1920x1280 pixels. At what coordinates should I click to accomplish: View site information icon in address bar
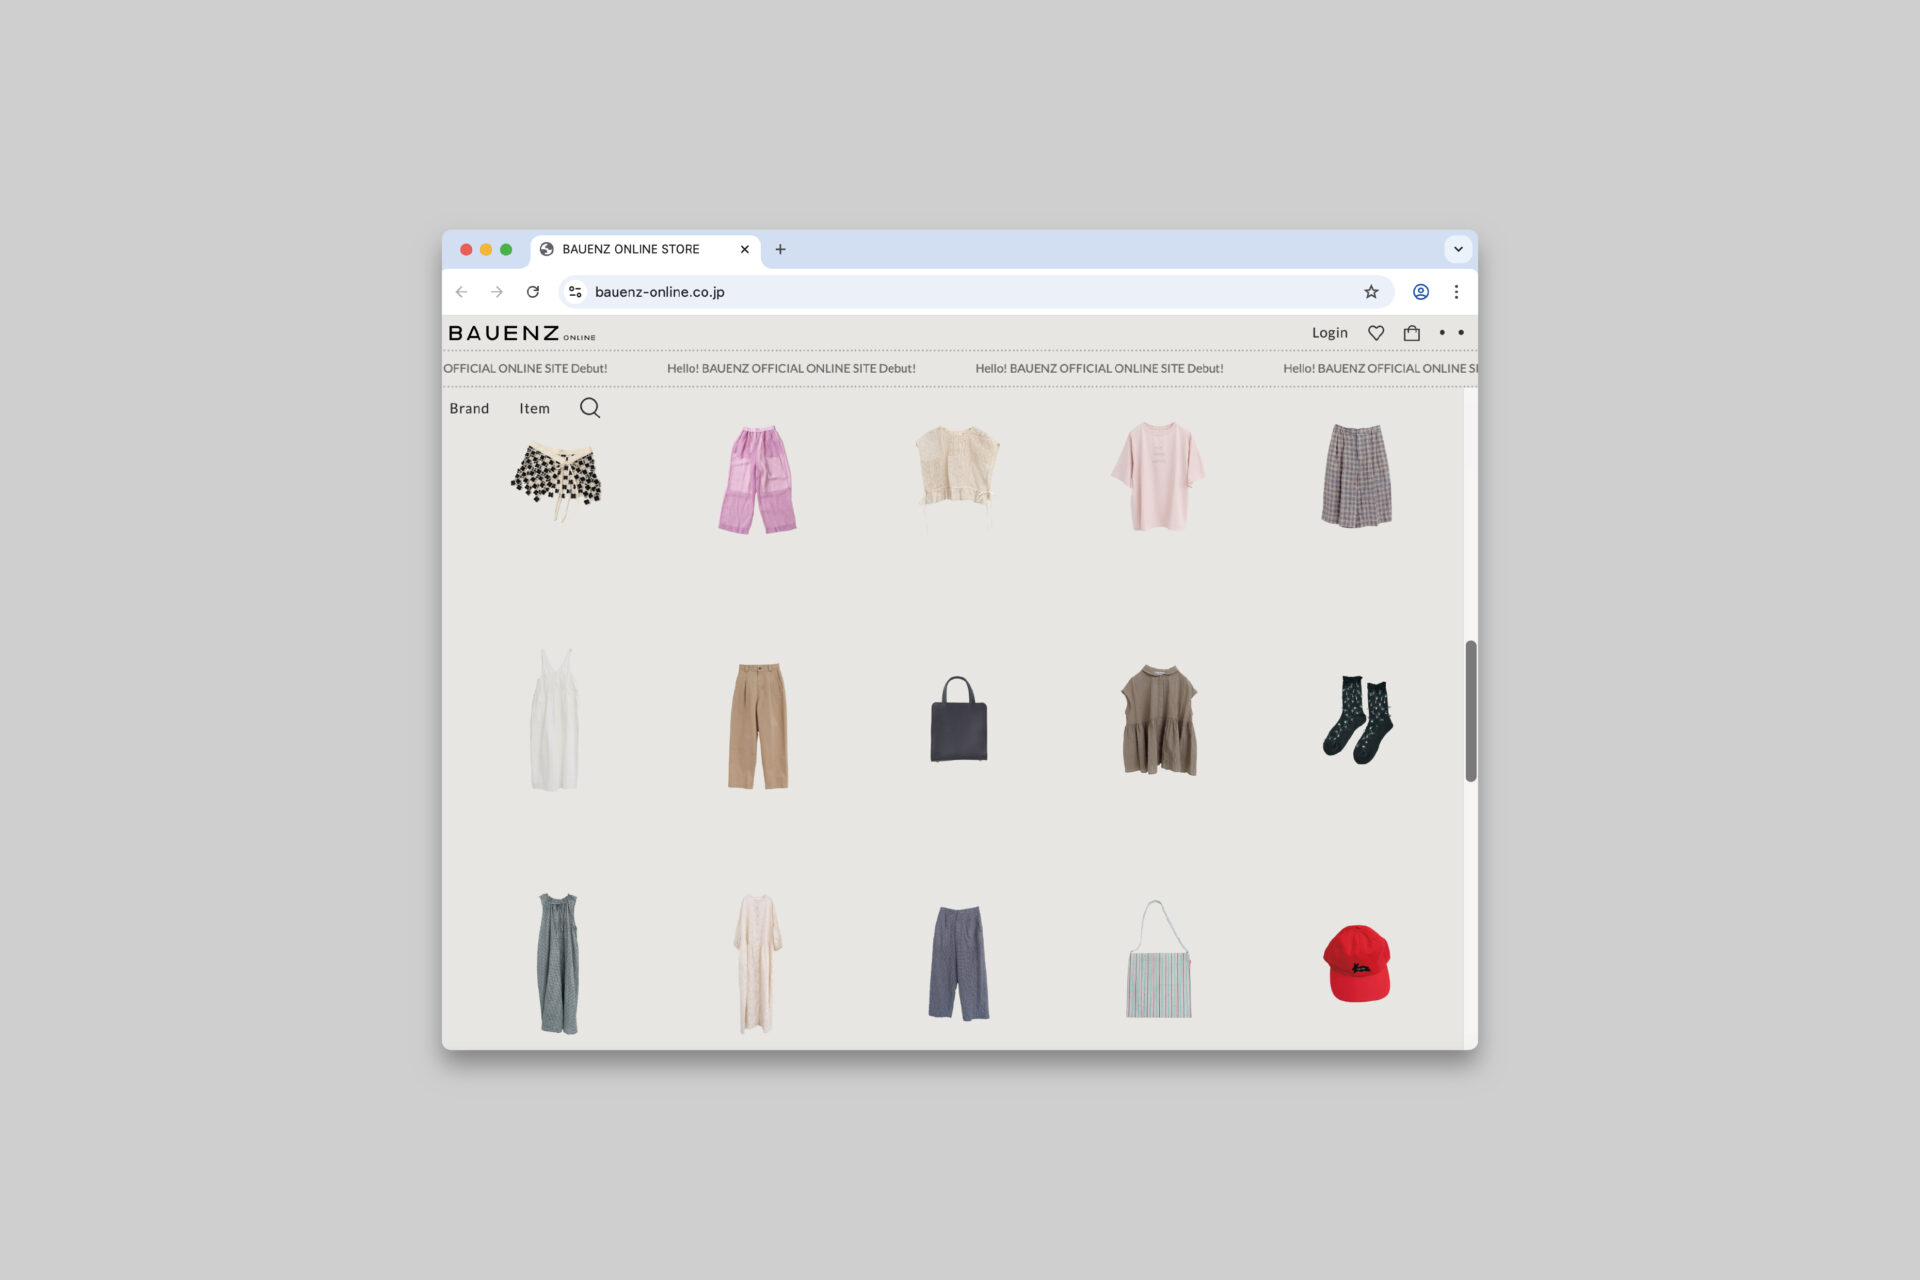575,292
